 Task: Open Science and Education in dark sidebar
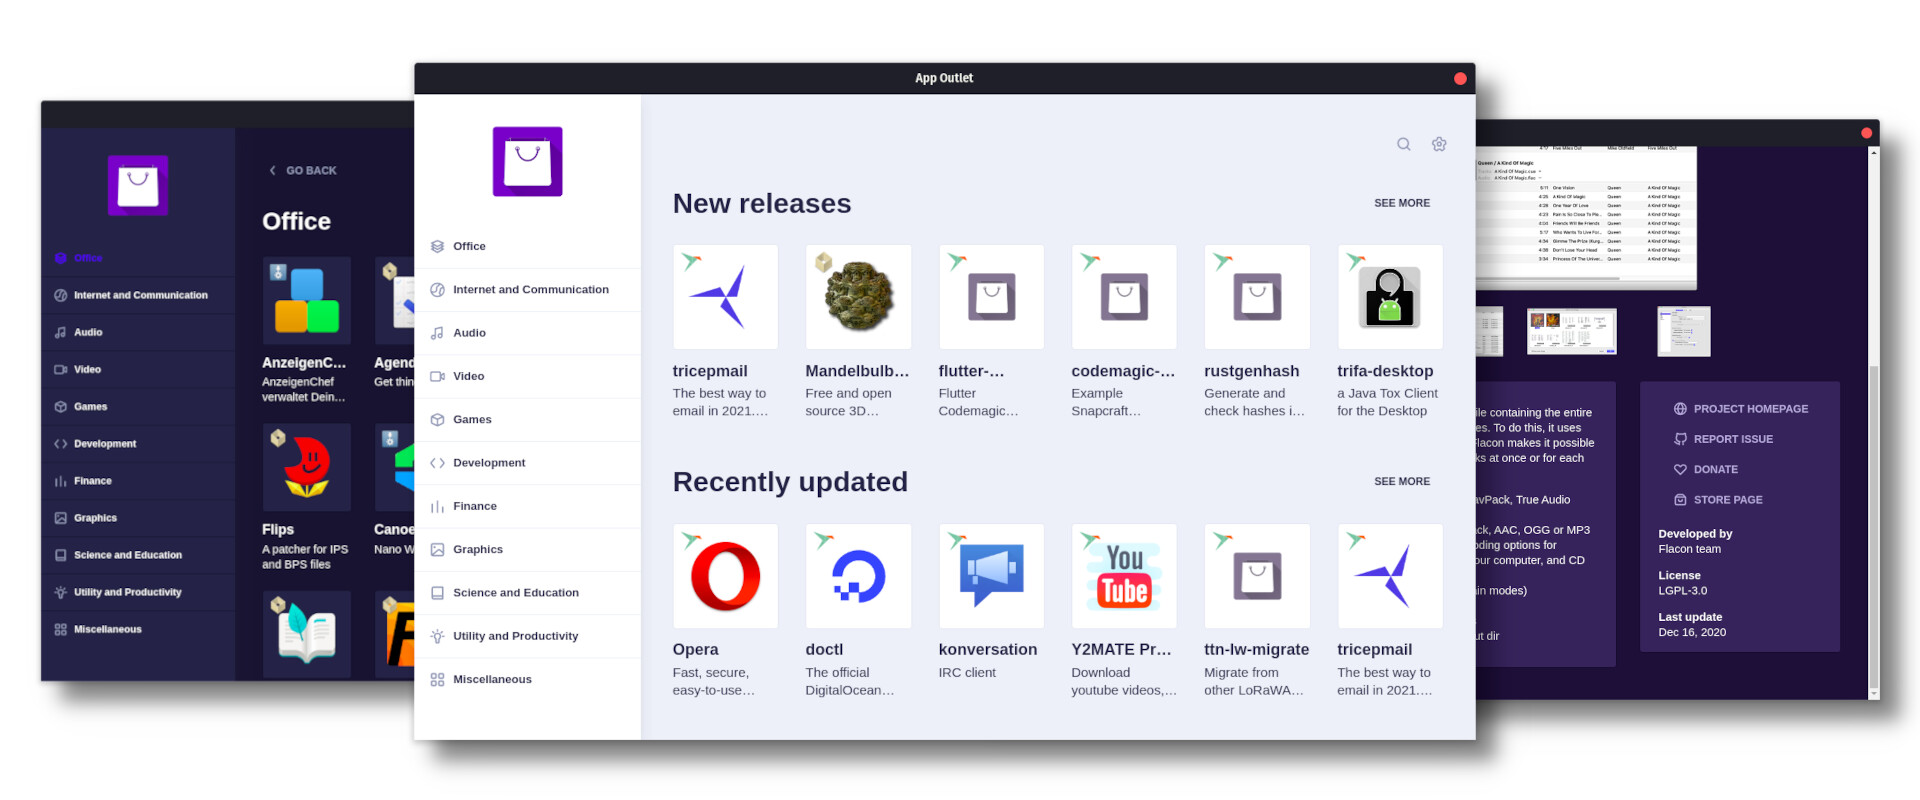pyautogui.click(x=137, y=555)
